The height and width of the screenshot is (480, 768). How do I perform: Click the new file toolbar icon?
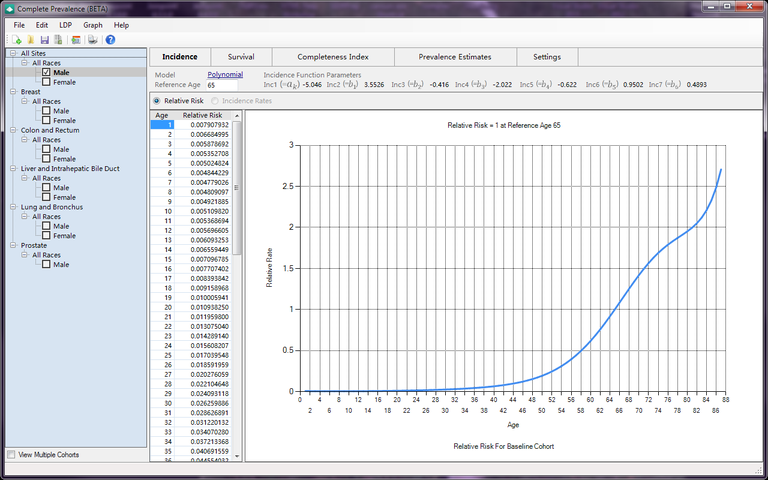(x=18, y=40)
